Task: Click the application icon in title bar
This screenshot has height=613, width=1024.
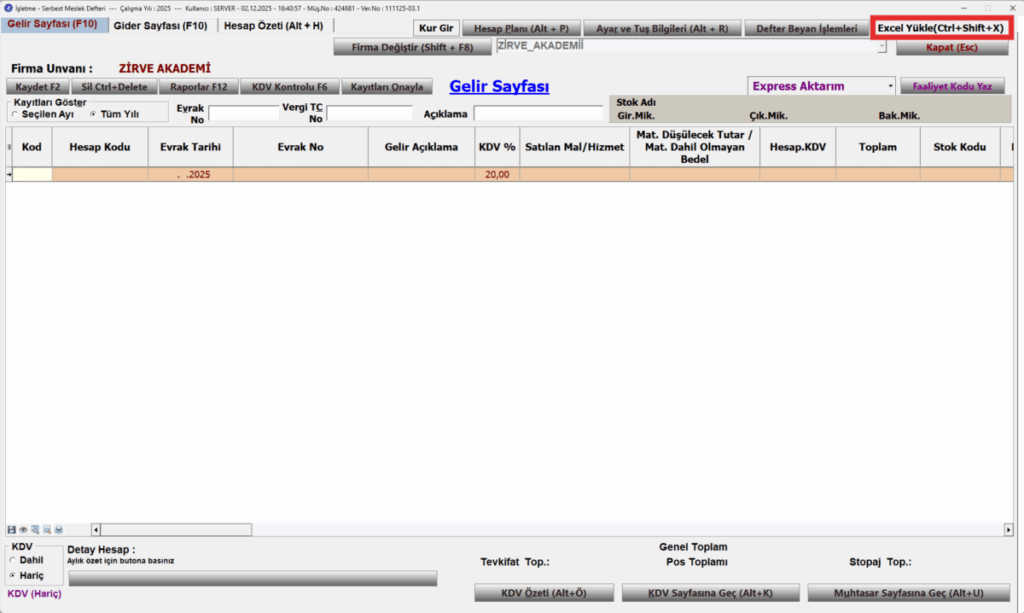Action: pos(8,8)
